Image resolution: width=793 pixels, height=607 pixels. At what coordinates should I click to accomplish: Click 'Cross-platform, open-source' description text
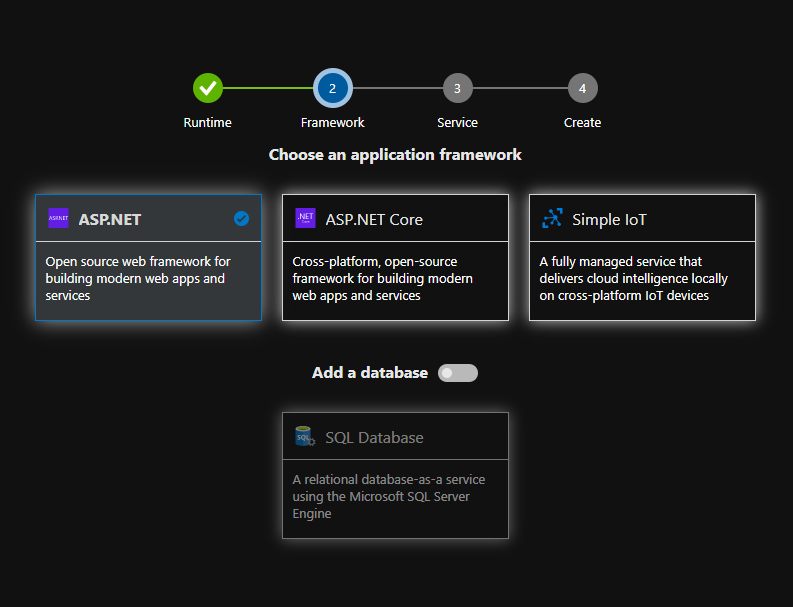pyautogui.click(x=382, y=278)
